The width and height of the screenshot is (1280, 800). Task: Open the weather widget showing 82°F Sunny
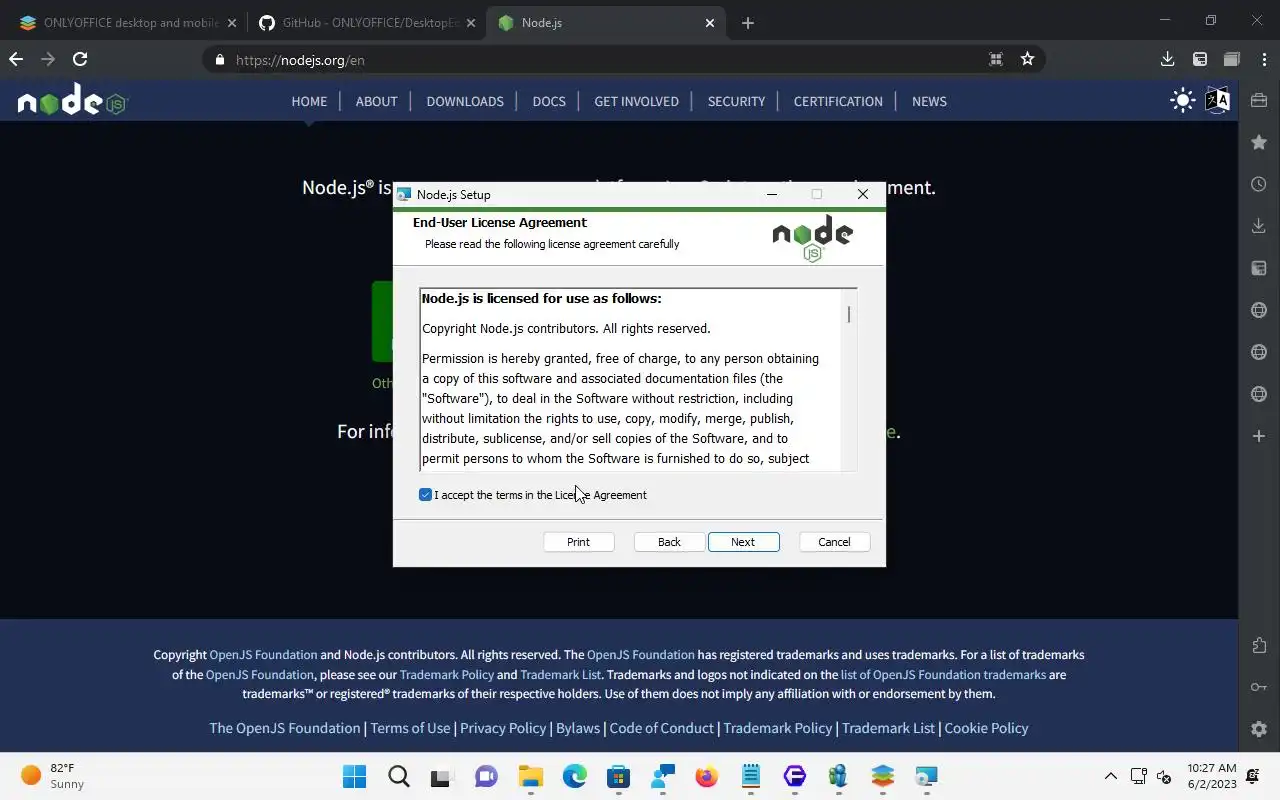(53, 776)
